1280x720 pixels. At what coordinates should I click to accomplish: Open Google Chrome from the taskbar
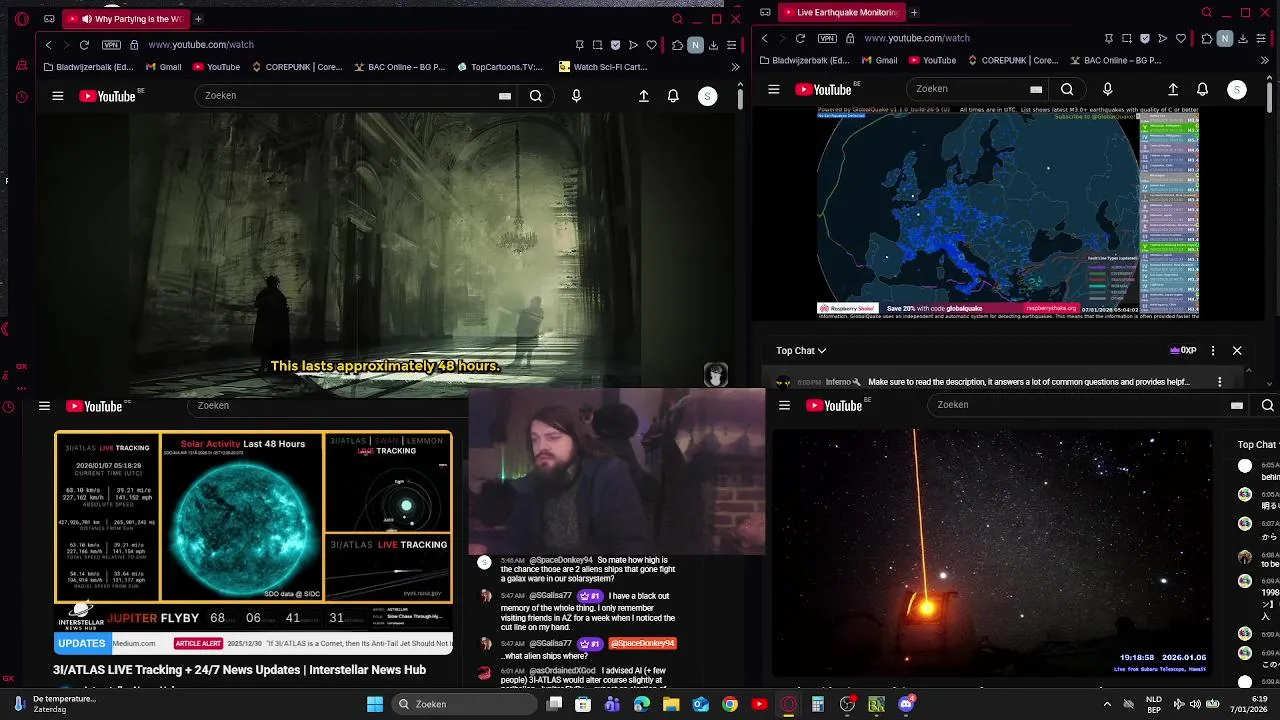click(x=730, y=704)
